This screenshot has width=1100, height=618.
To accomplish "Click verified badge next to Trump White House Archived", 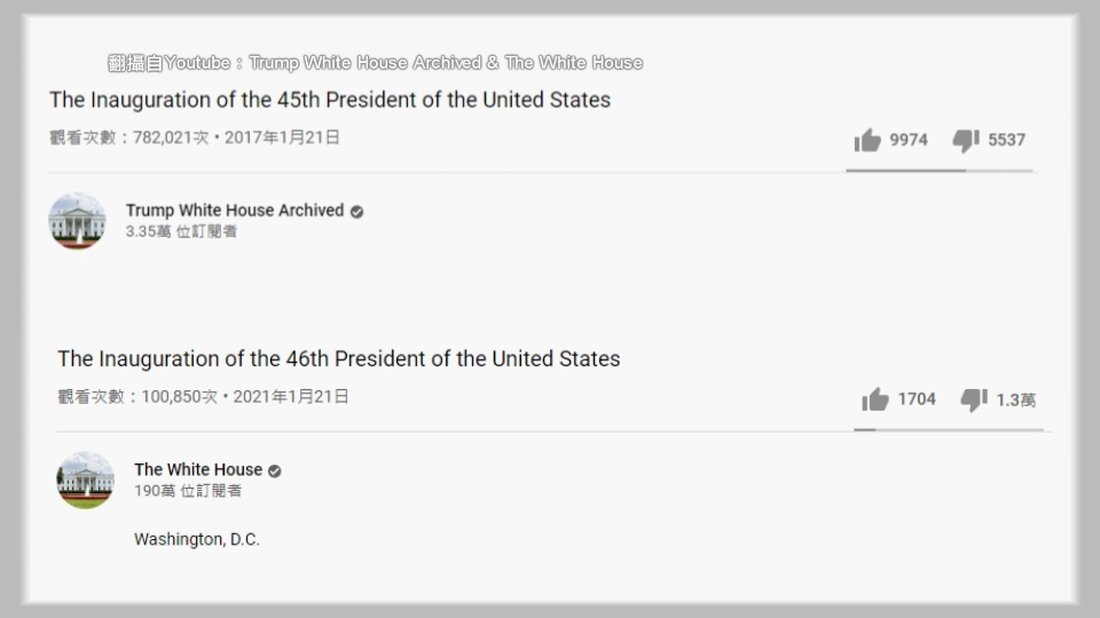I will (357, 212).
